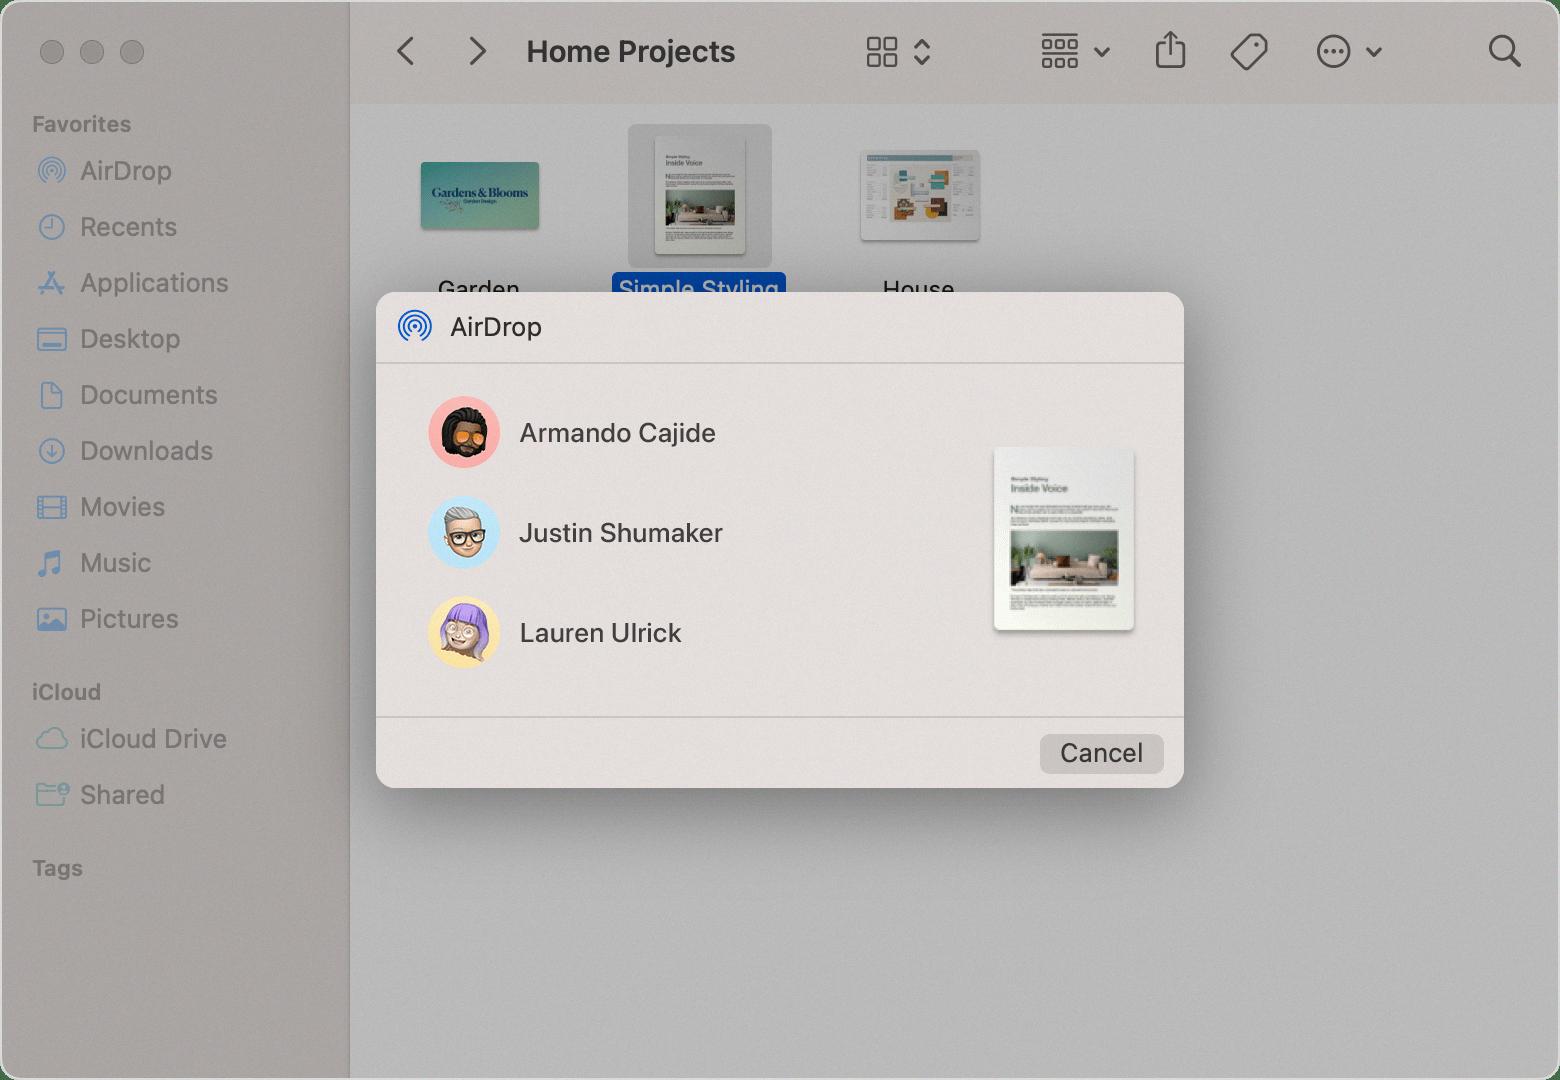Click the Share toolbar icon
Image resolution: width=1560 pixels, height=1080 pixels.
(x=1170, y=51)
